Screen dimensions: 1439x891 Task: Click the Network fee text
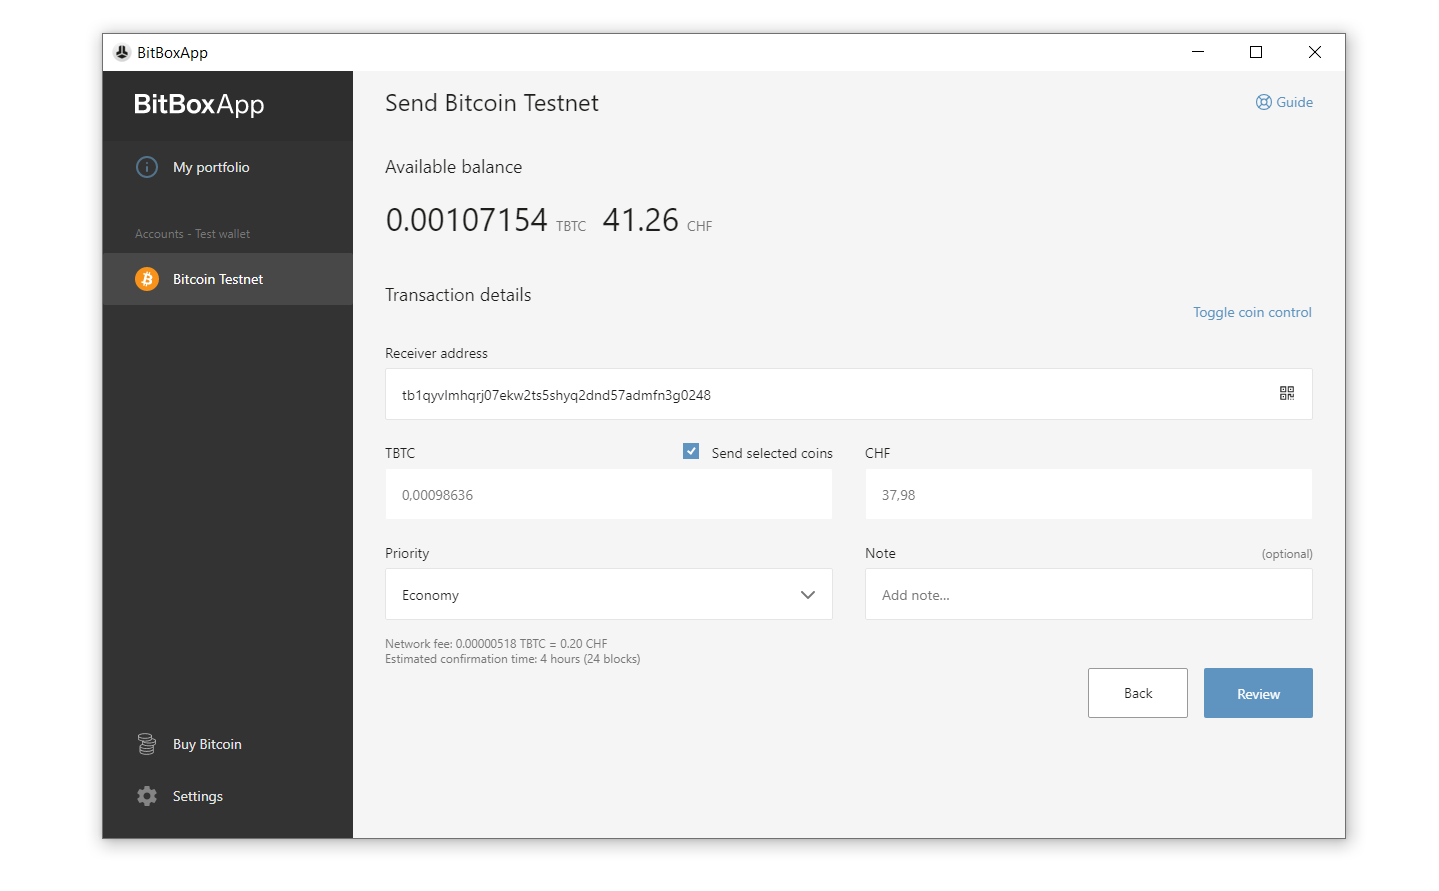tap(496, 644)
